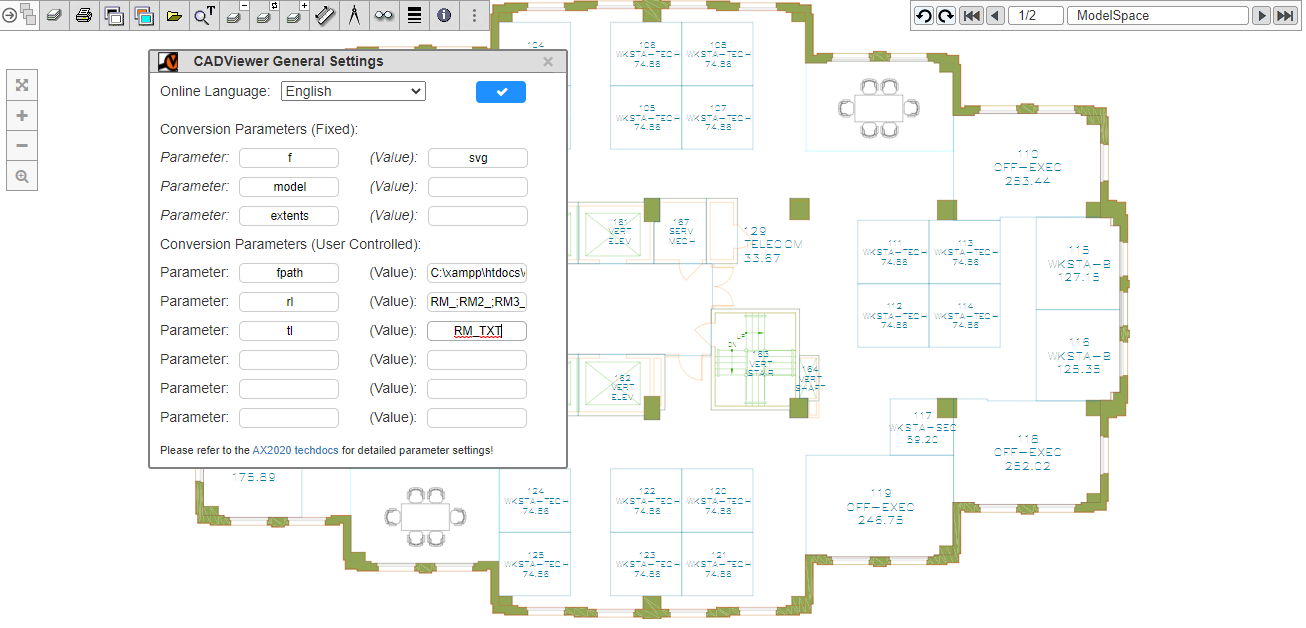The width and height of the screenshot is (1306, 628).
Task: Select the compass calibration tool
Action: click(x=355, y=15)
